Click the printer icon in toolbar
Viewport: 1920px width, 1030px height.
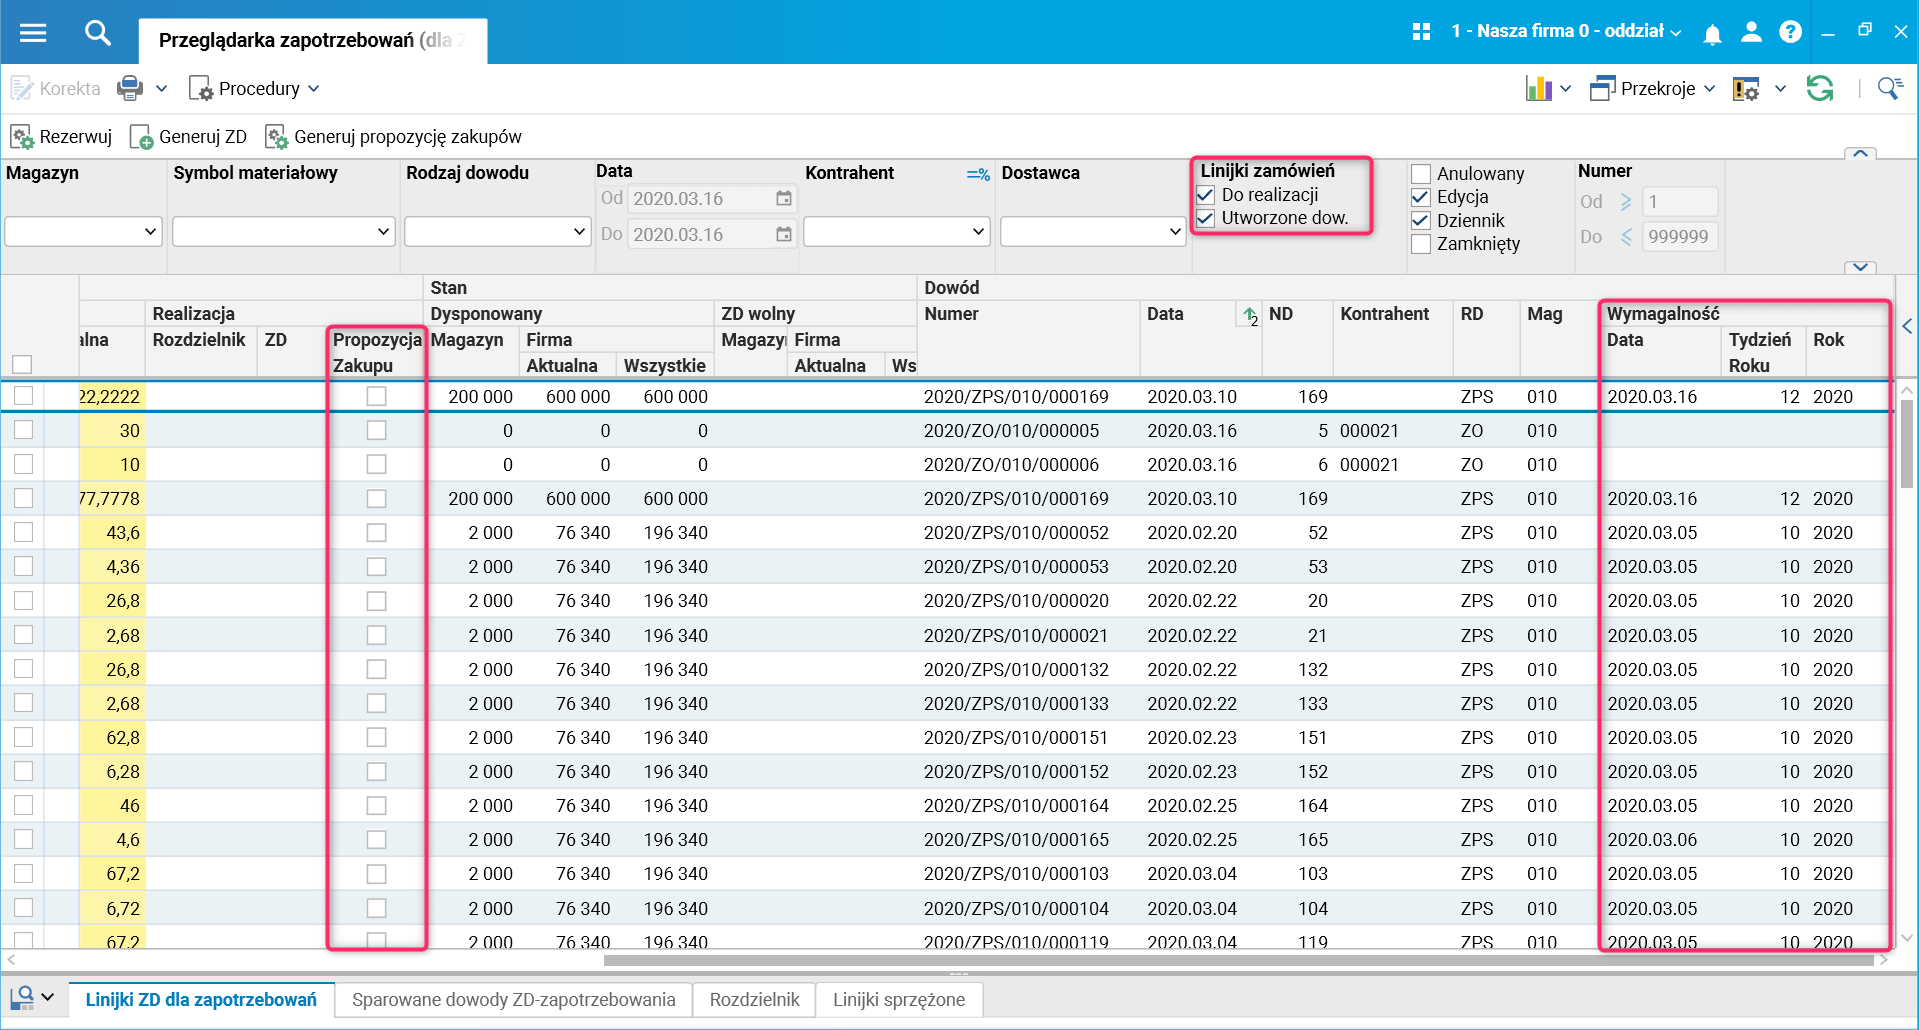click(x=130, y=89)
